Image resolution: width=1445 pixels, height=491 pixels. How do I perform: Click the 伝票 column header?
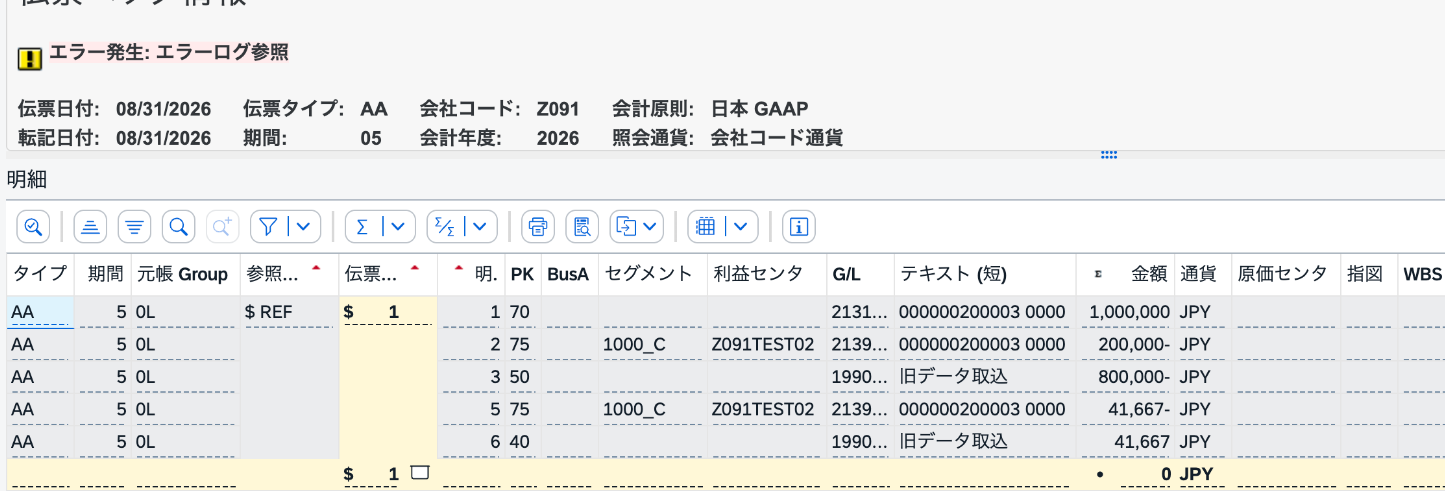[x=387, y=274]
